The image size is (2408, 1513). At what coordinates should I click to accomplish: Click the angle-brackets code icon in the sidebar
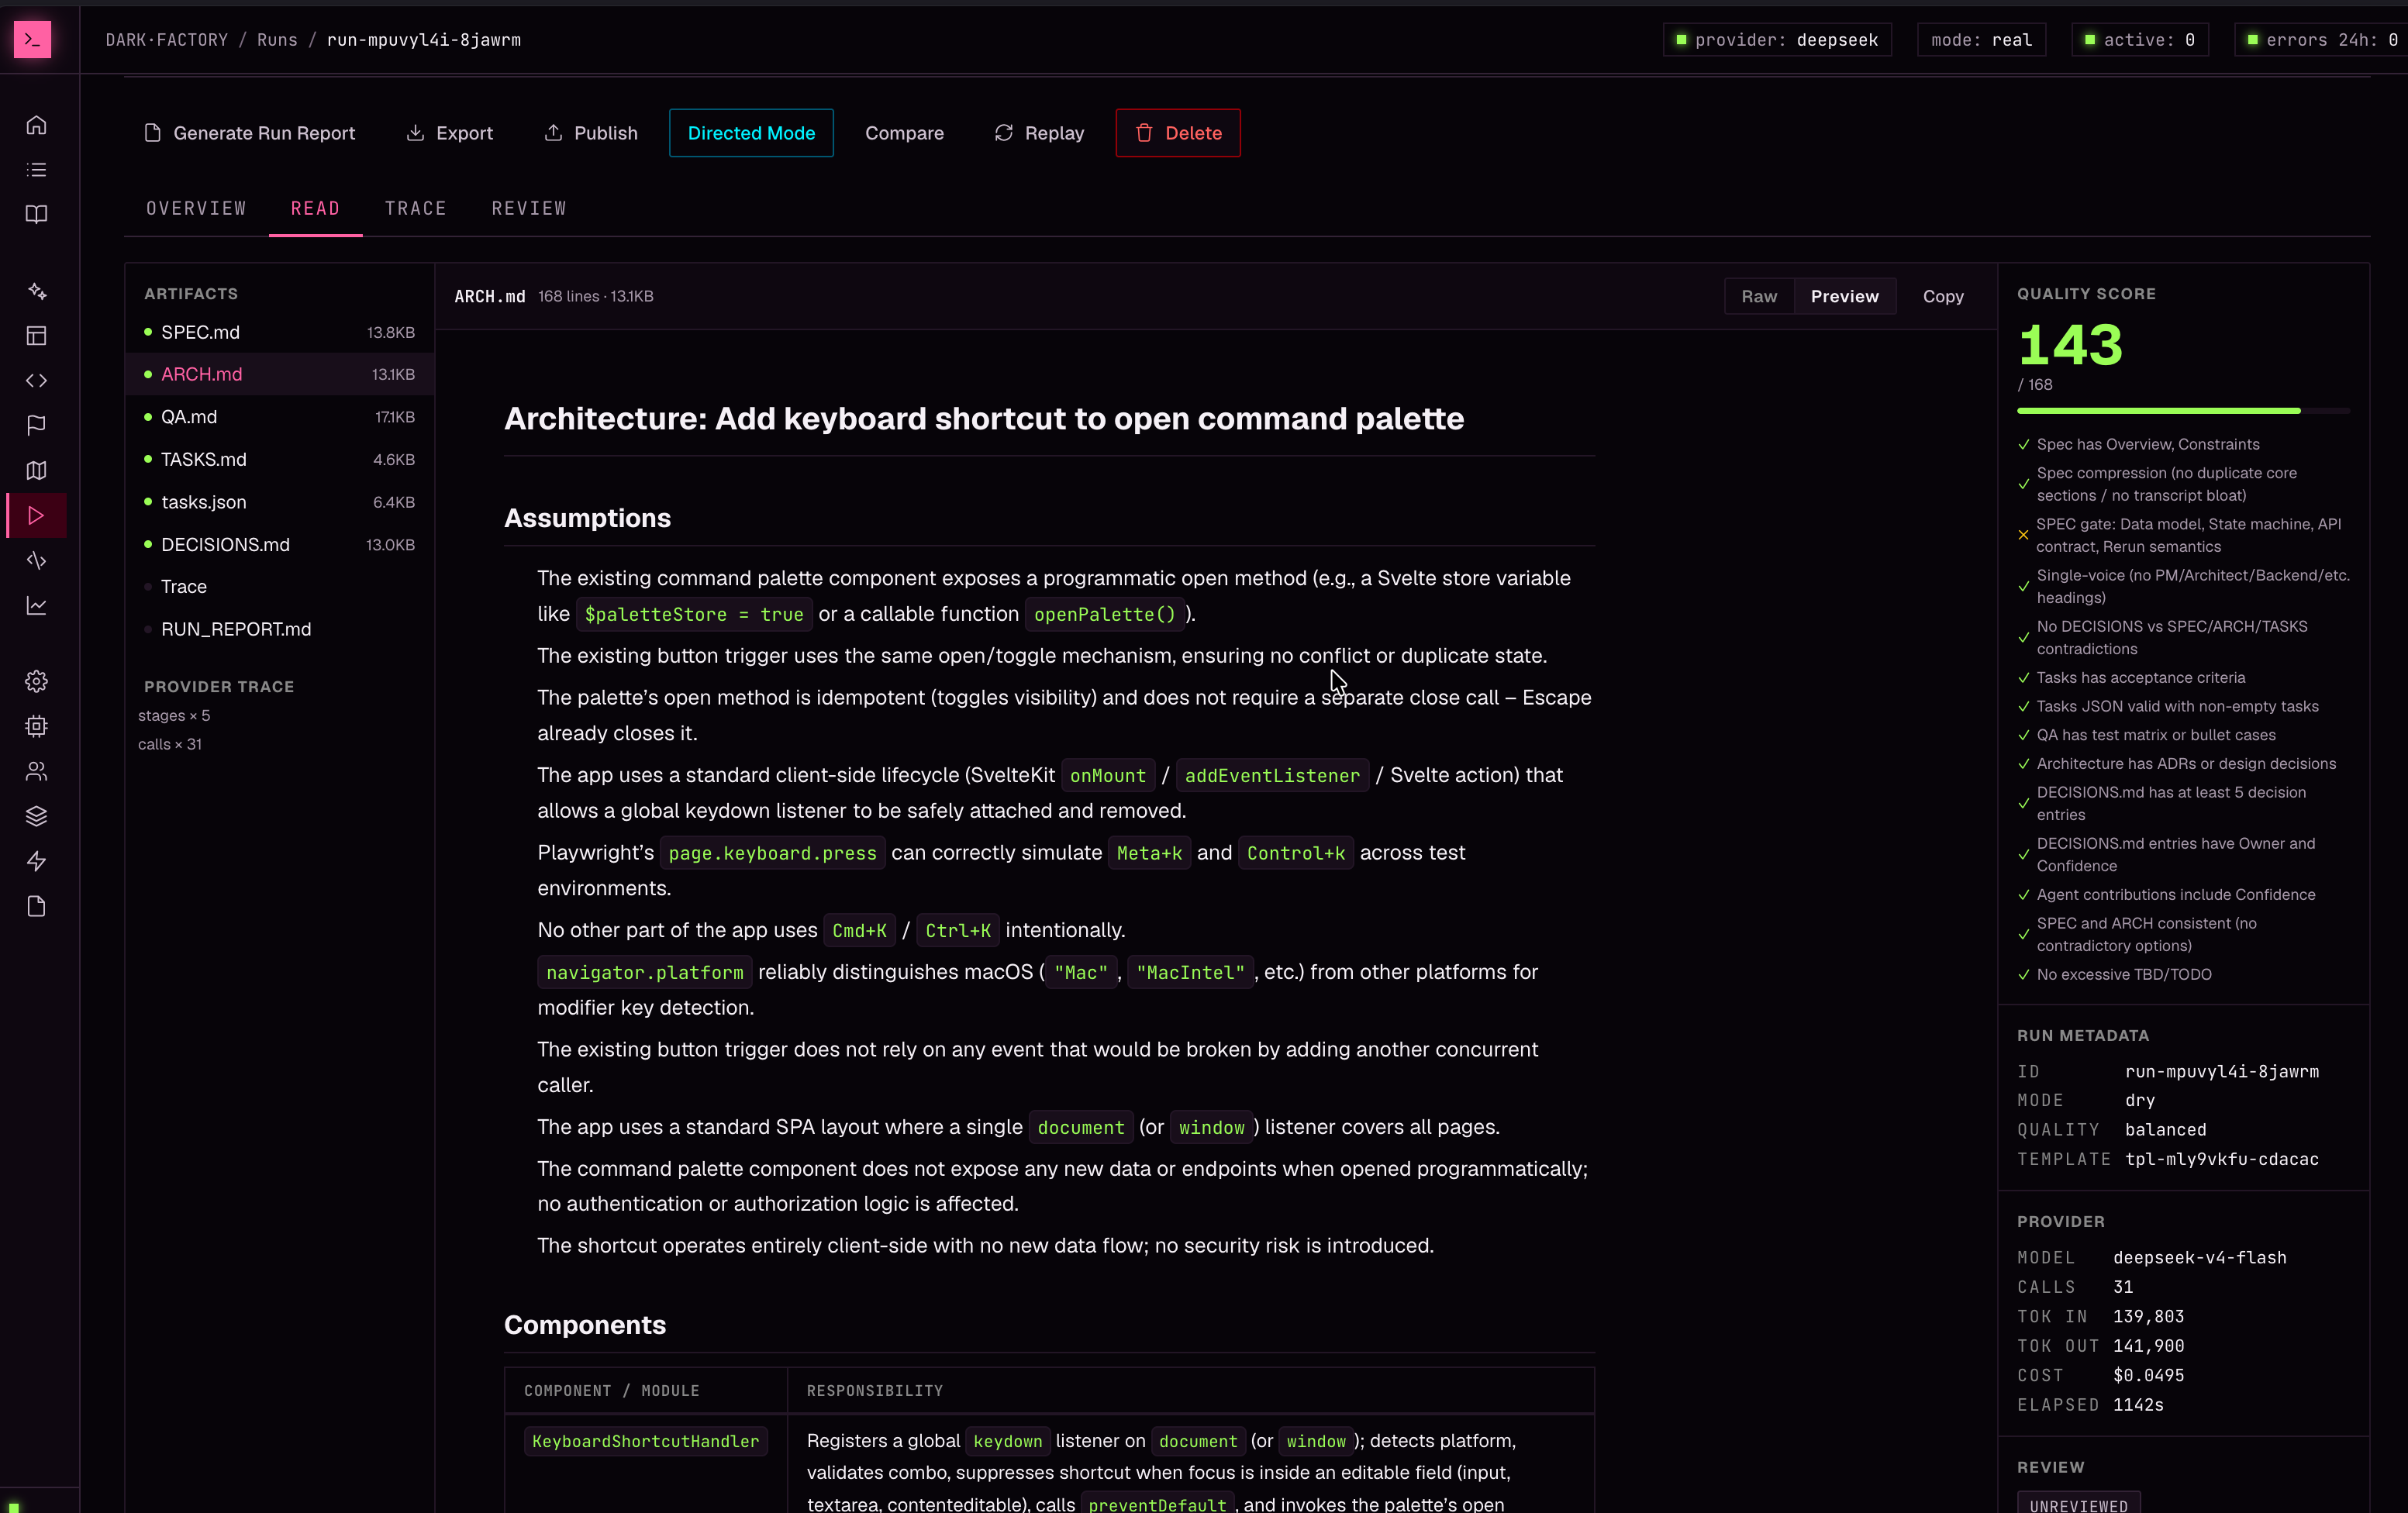coord(36,381)
